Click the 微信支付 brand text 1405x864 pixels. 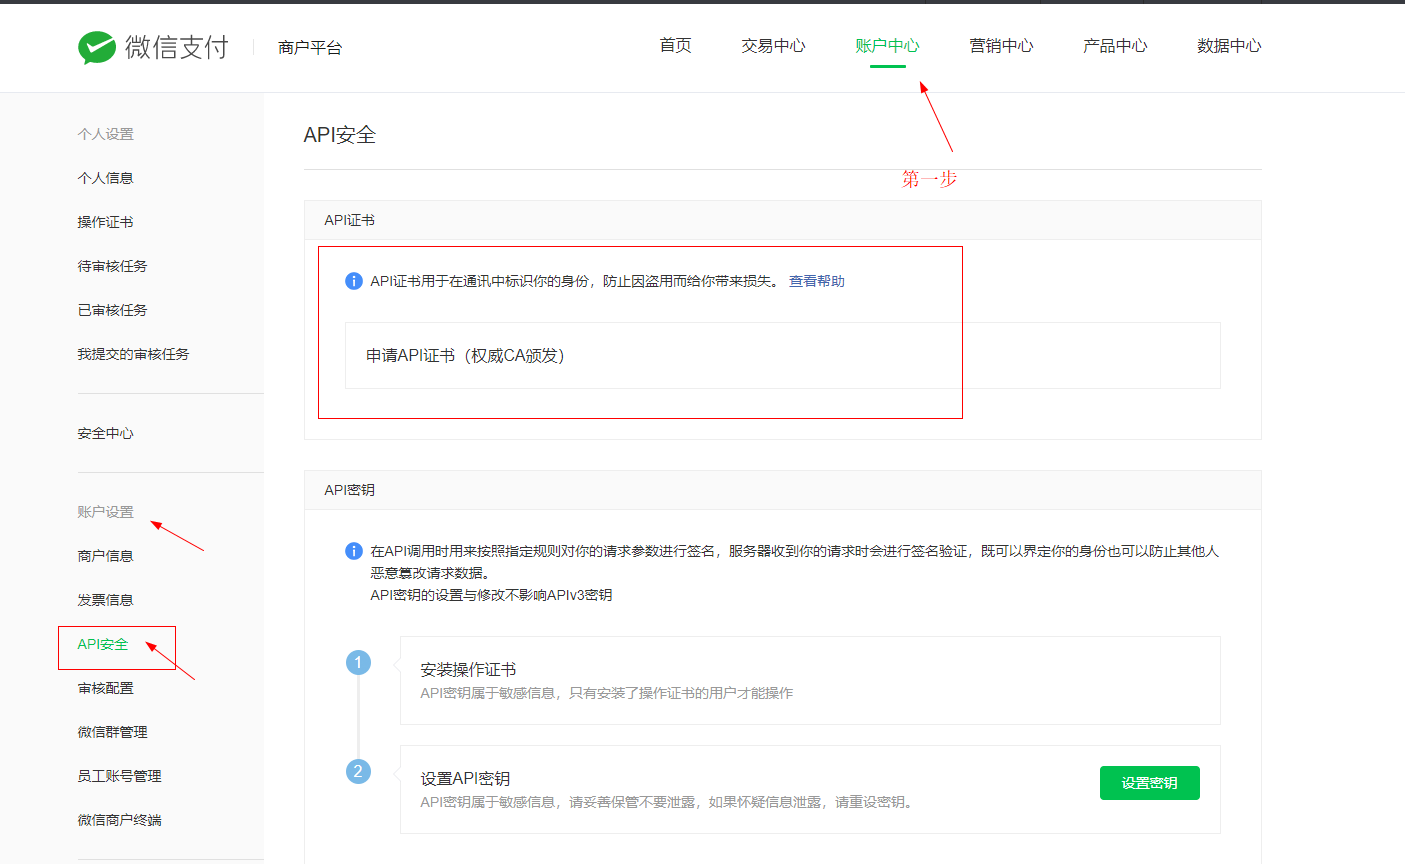click(177, 47)
